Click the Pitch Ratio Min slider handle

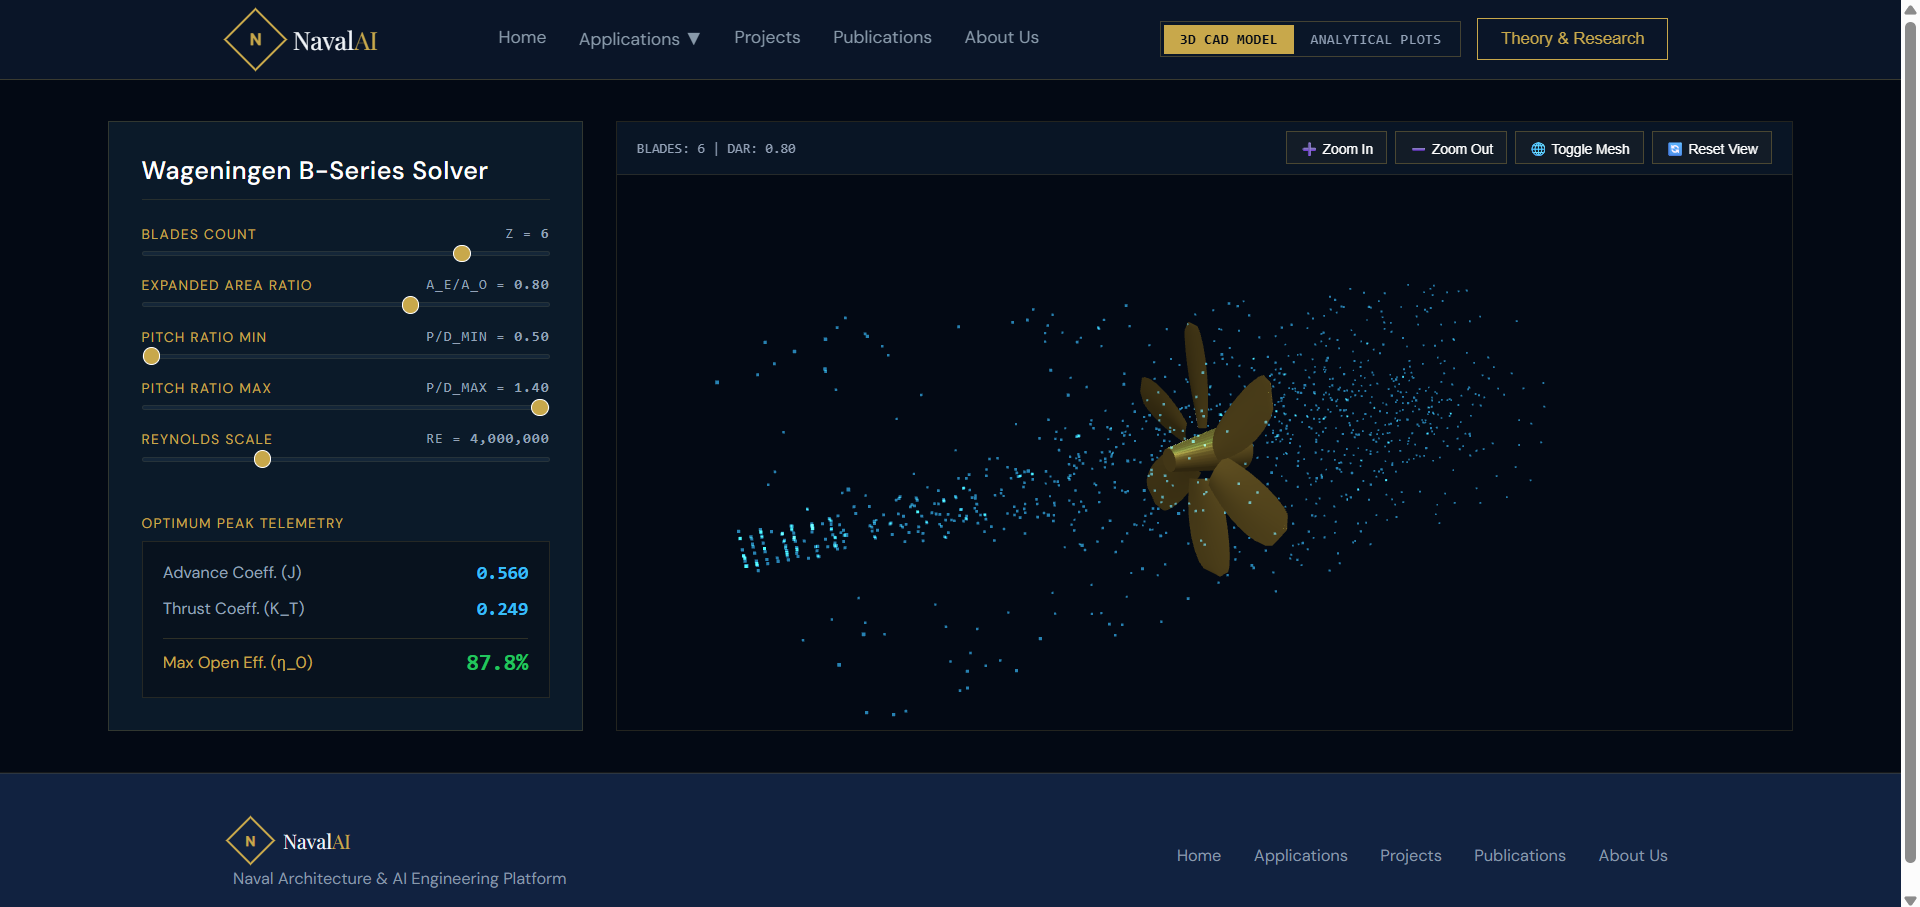tap(151, 356)
